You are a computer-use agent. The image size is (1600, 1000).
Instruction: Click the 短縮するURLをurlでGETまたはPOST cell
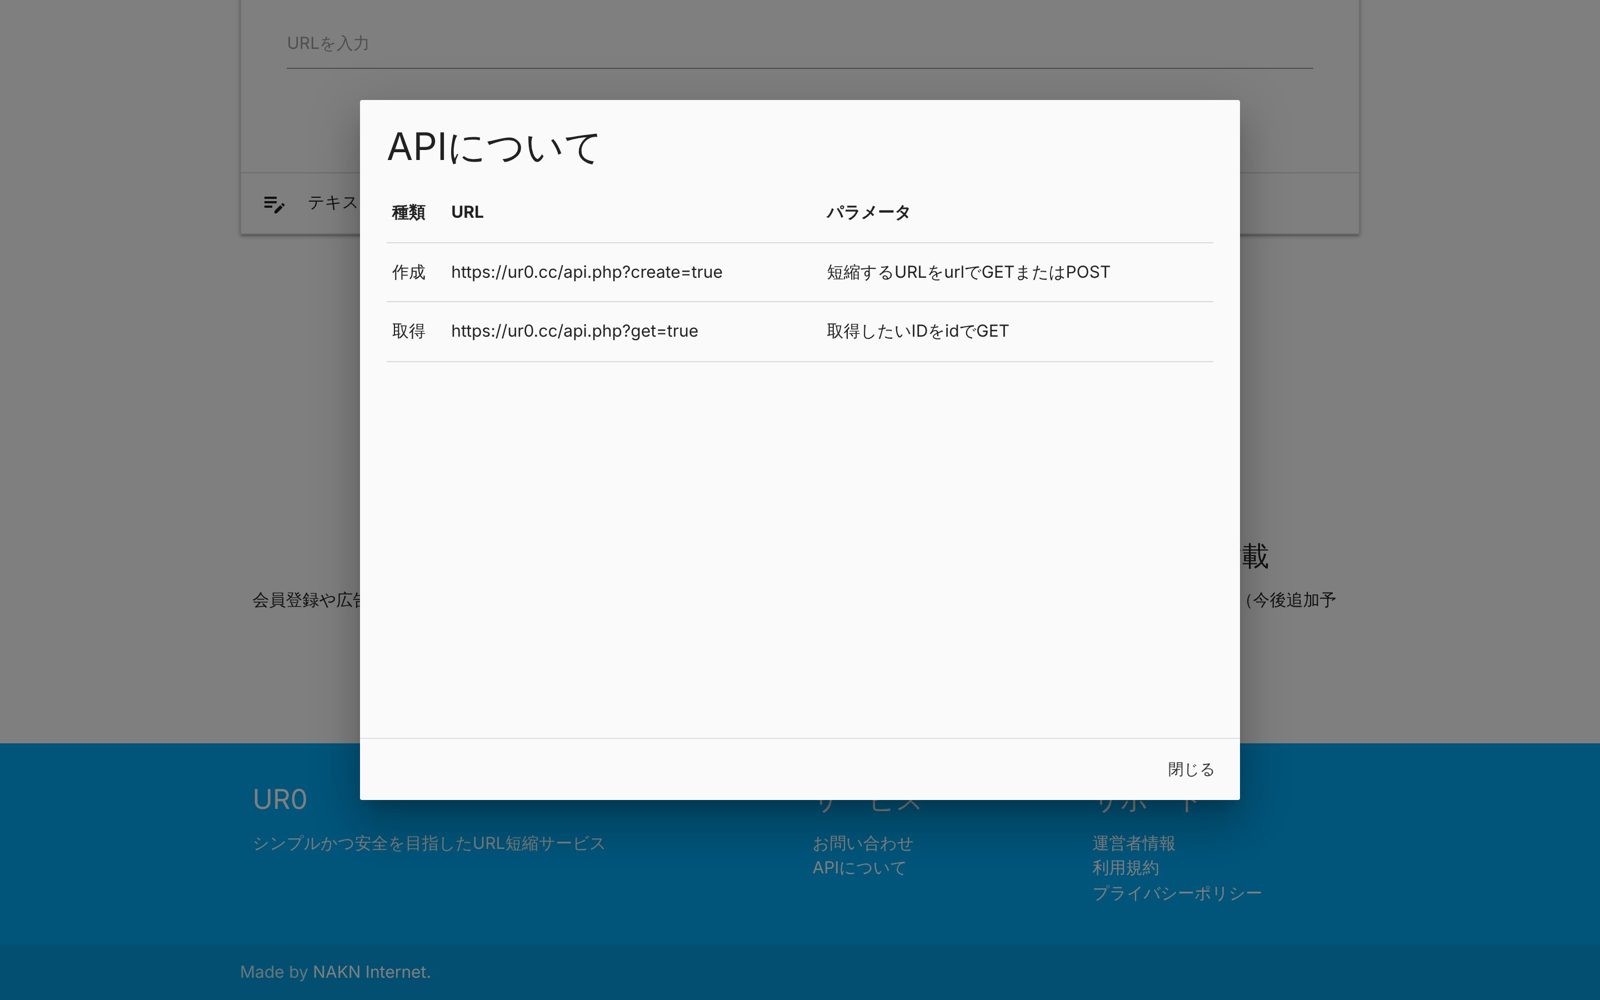(x=968, y=272)
